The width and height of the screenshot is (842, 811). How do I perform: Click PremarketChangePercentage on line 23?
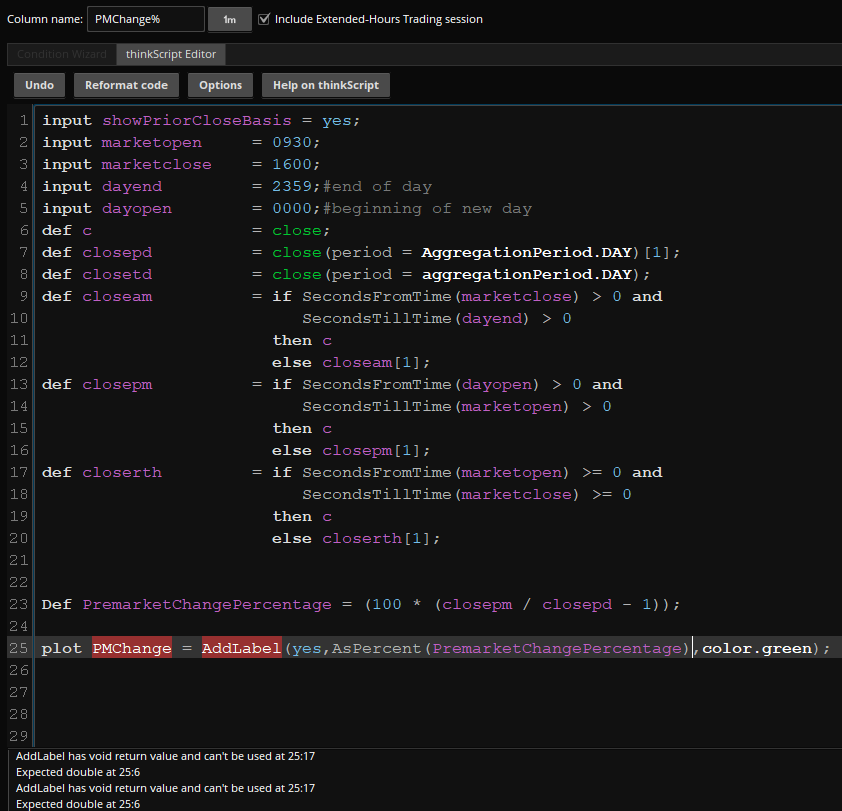pos(206,604)
